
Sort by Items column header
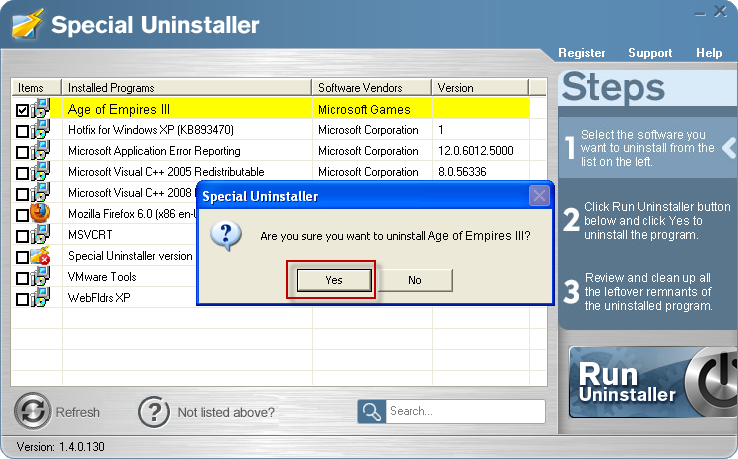[x=36, y=88]
